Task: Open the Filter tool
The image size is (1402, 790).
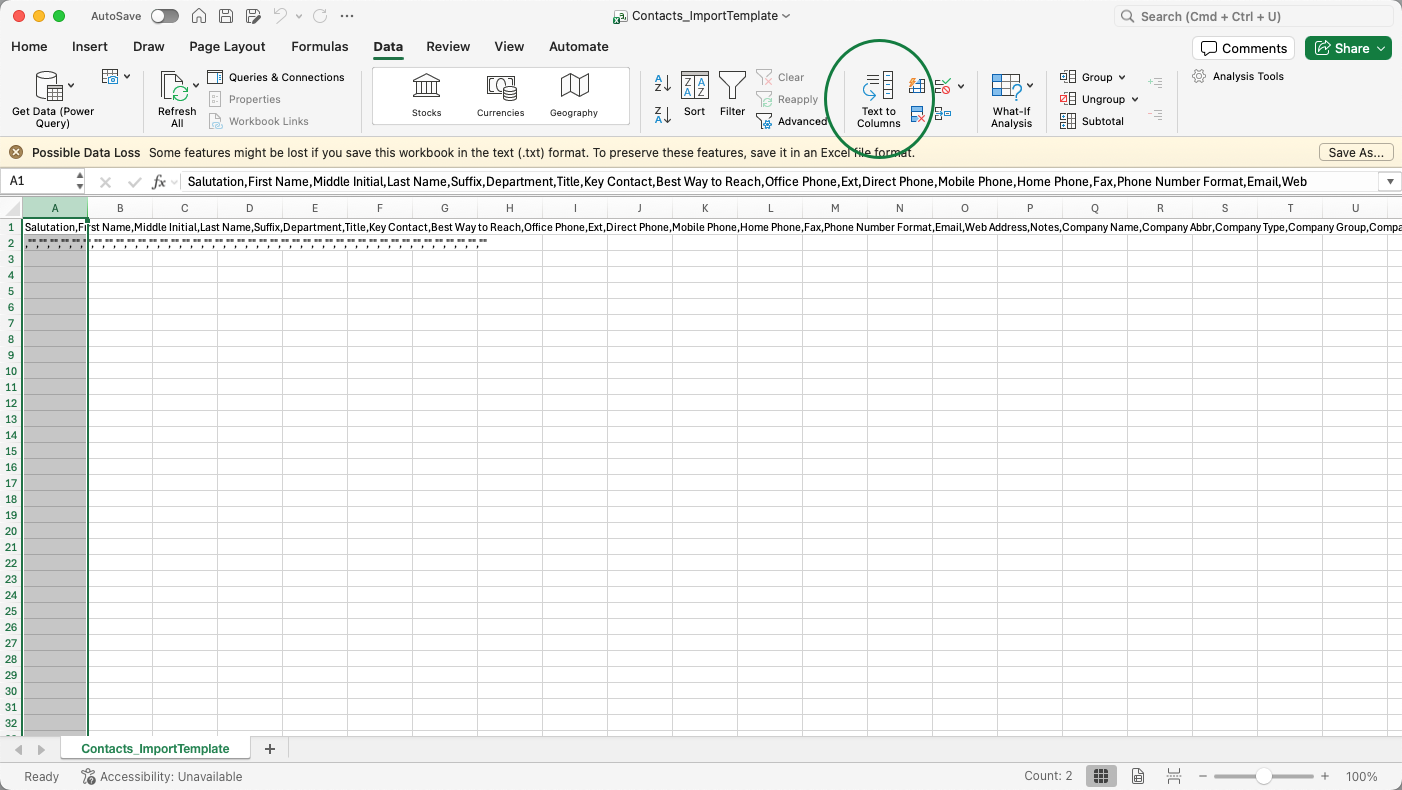Action: point(732,88)
